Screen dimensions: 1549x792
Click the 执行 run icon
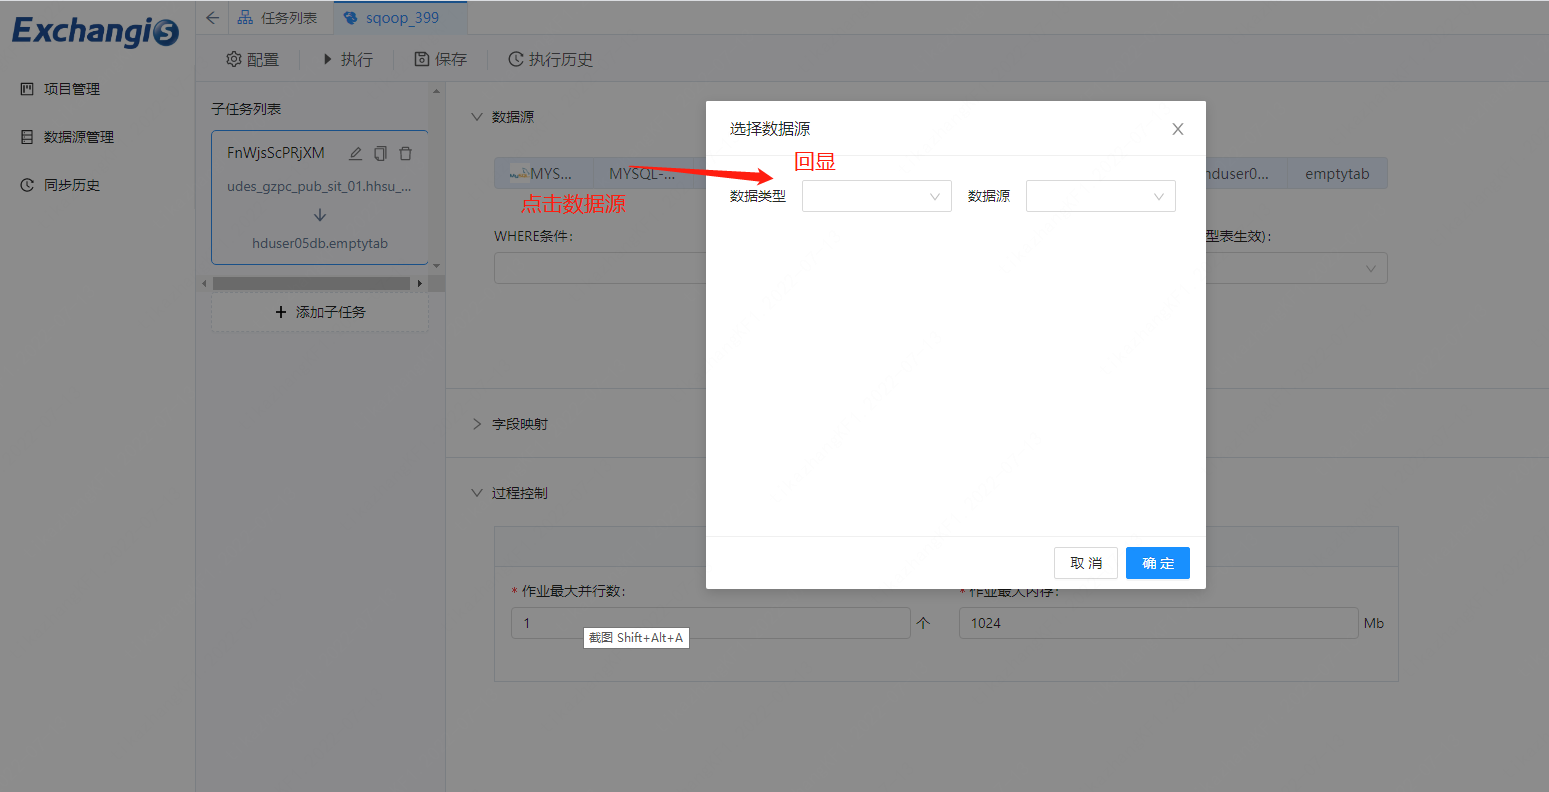click(x=331, y=59)
